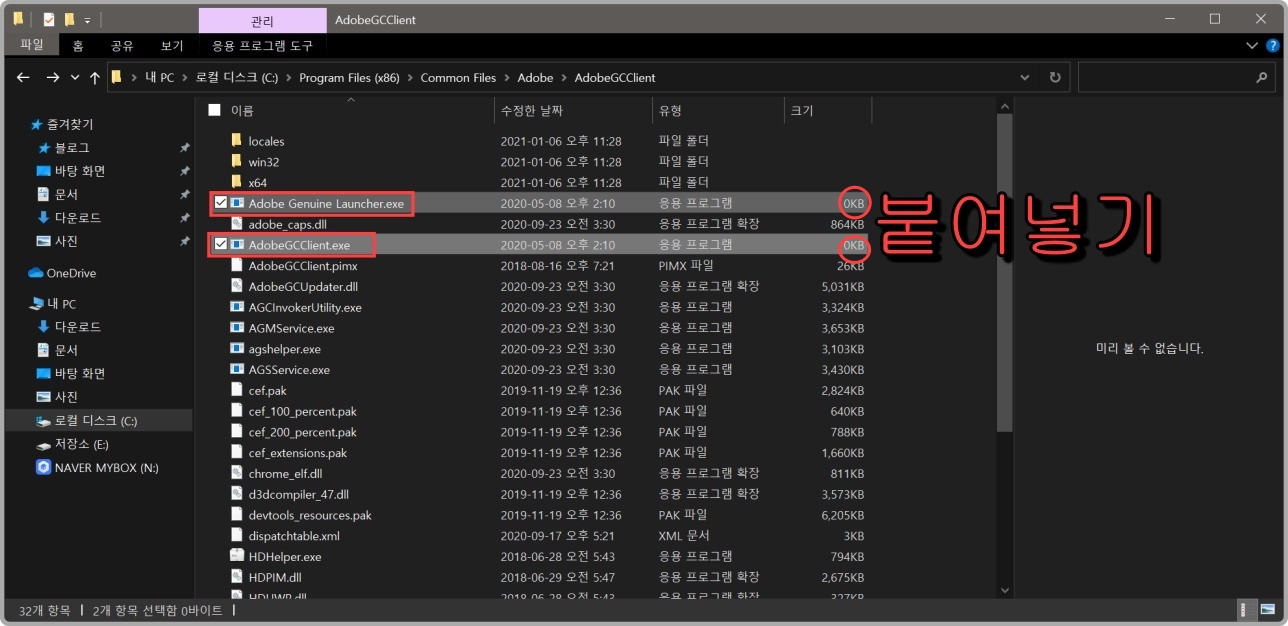Open recent locations dropdown chevron
1288x626 pixels.
point(75,78)
